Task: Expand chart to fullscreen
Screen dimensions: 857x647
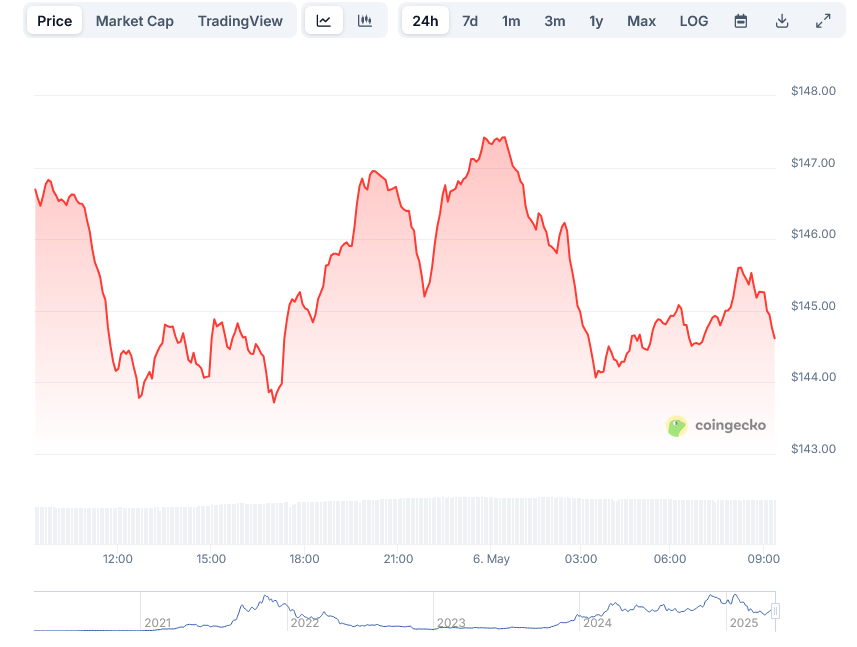Action: coord(823,21)
